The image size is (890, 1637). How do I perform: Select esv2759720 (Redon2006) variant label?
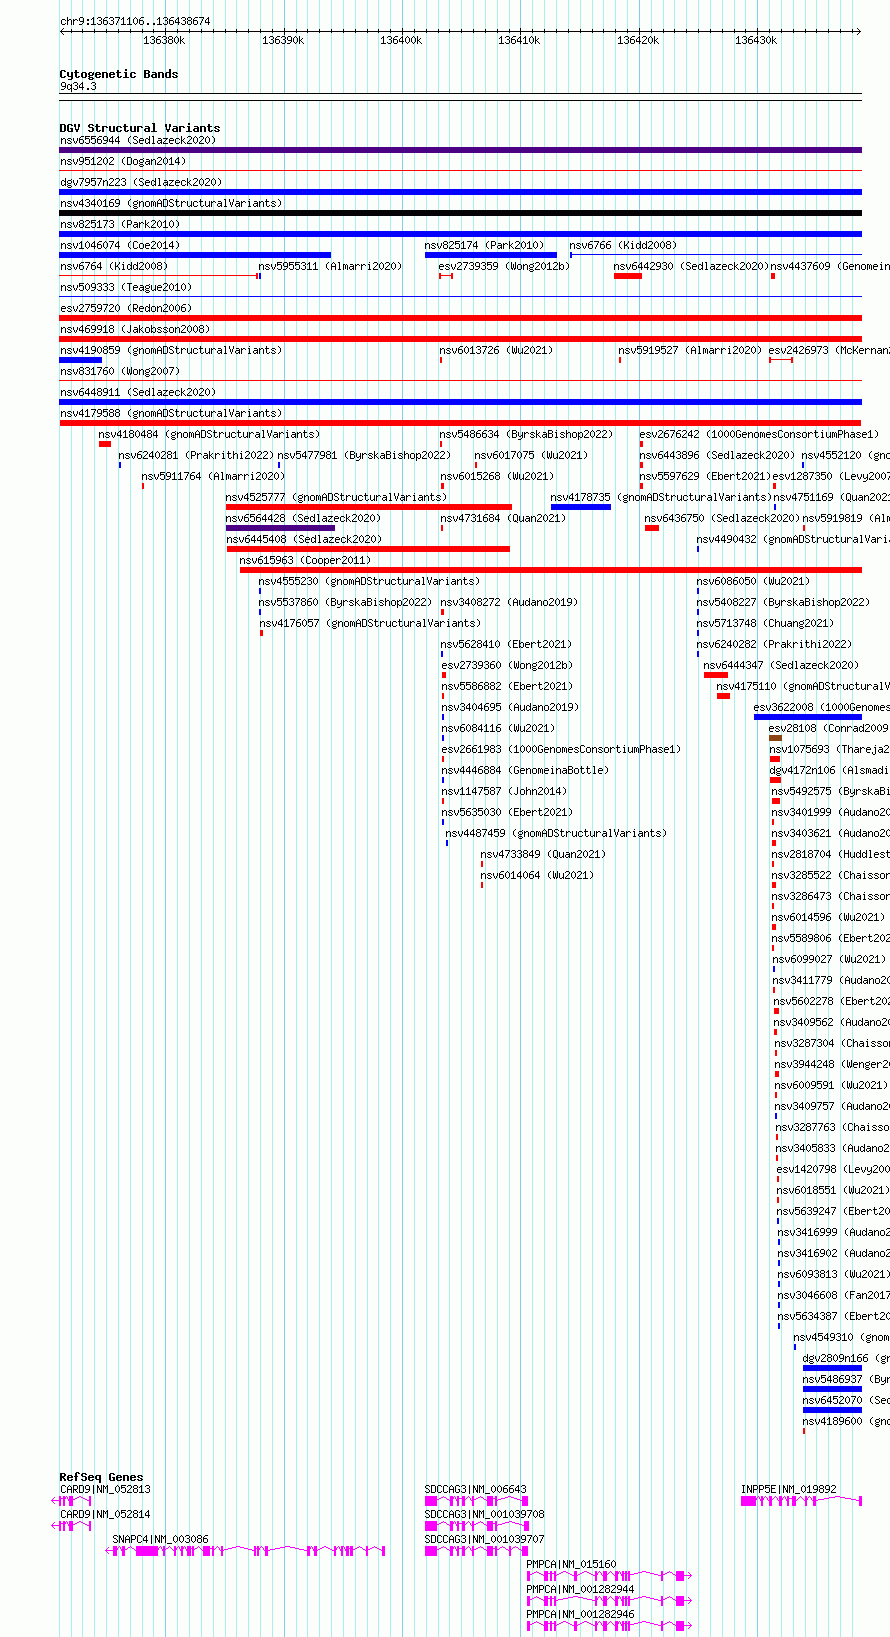[126, 308]
